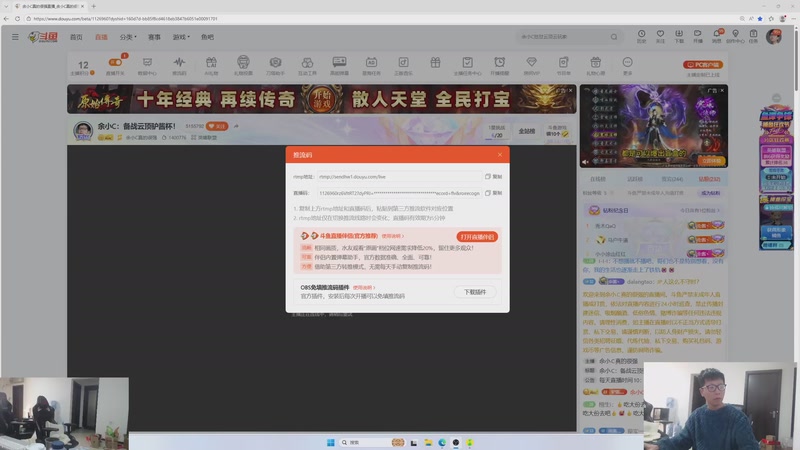Click the PC客户端 button
Image resolution: width=800 pixels, height=450 pixels.
click(x=703, y=65)
